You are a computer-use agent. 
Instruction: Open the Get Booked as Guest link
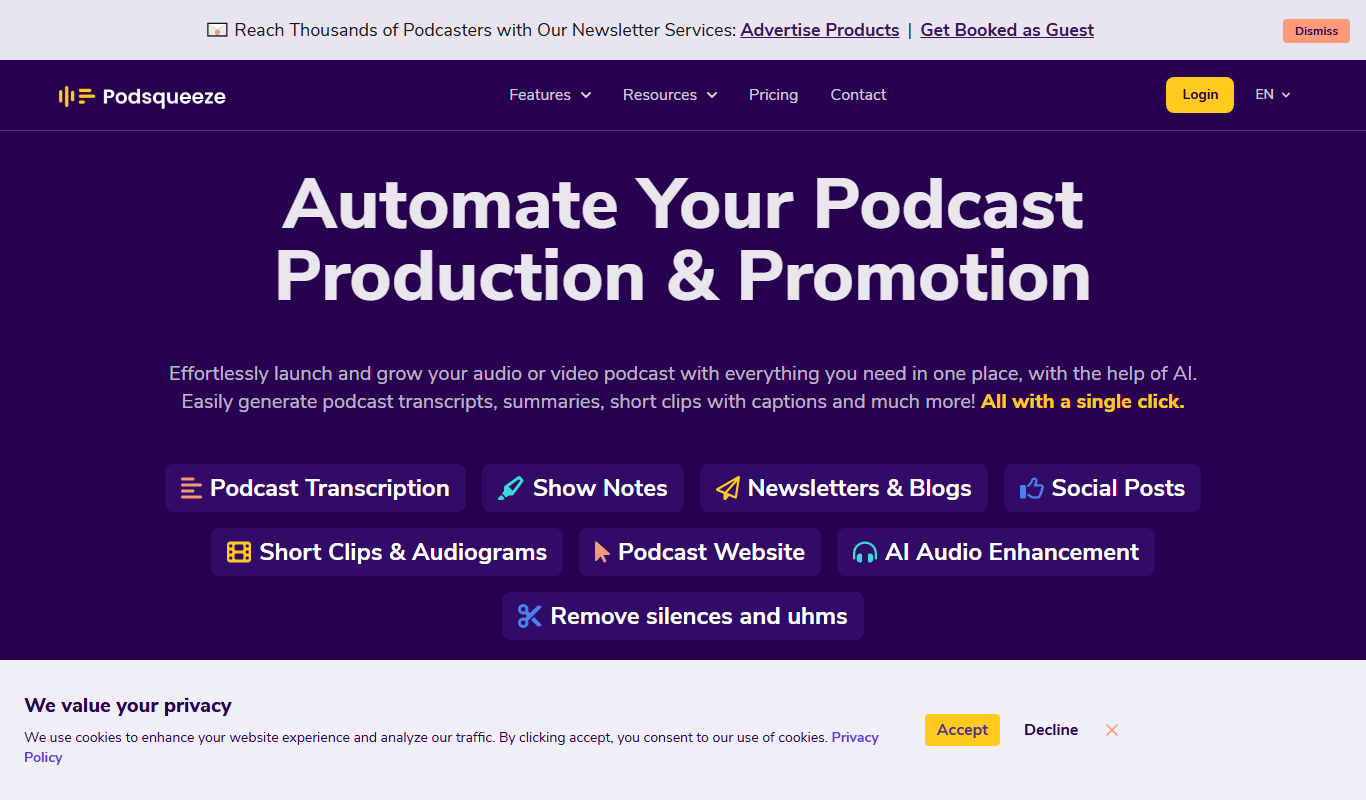(x=1007, y=30)
